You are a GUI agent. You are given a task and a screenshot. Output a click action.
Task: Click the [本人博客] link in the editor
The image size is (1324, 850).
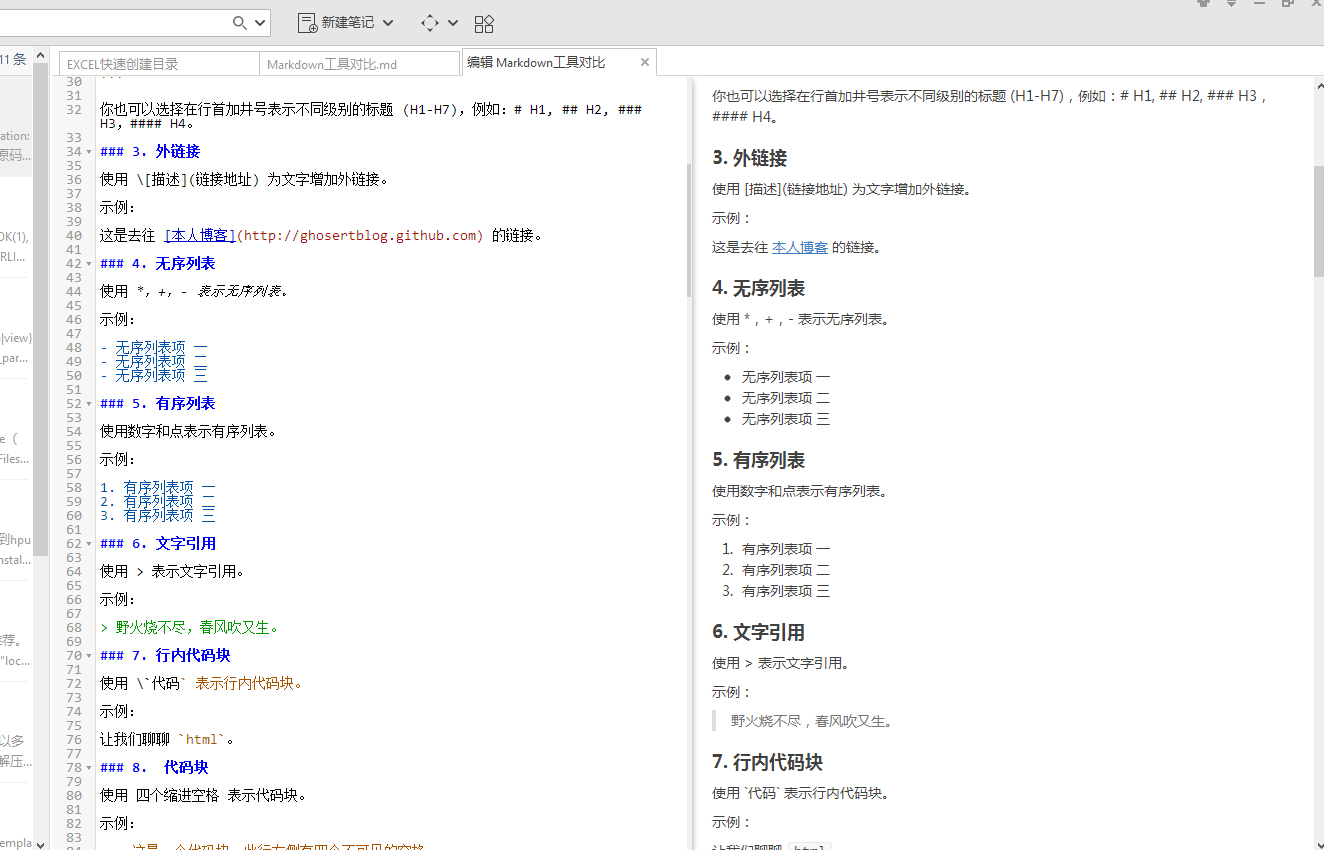199,236
